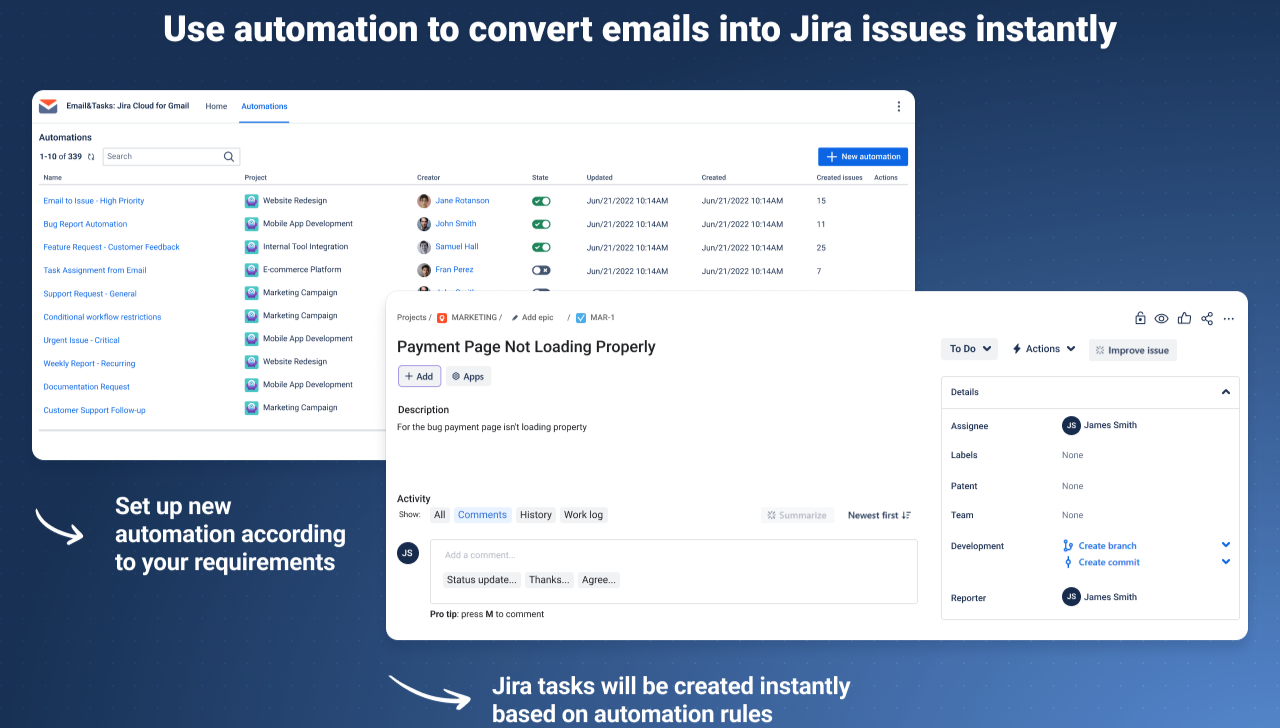Click project icon in Bug Report Automation row
The image size is (1280, 728).
252,224
